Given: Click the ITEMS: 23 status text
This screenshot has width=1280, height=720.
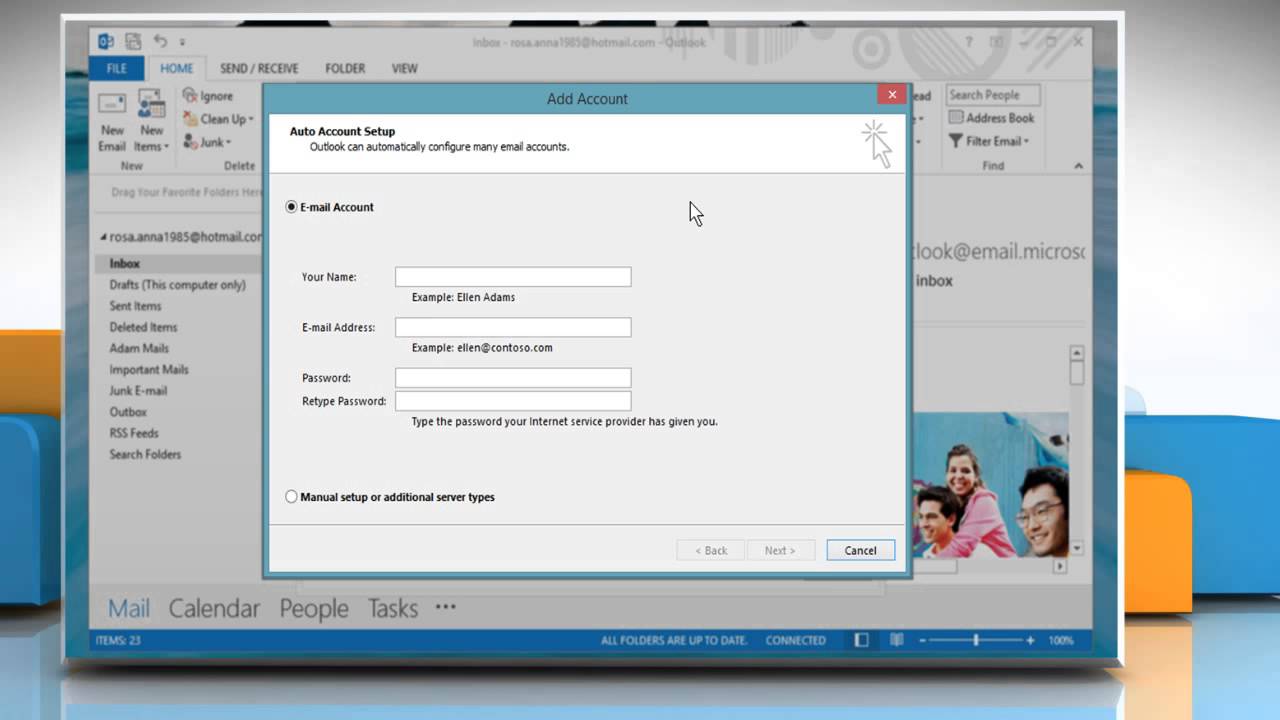Looking at the screenshot, I should 118,640.
